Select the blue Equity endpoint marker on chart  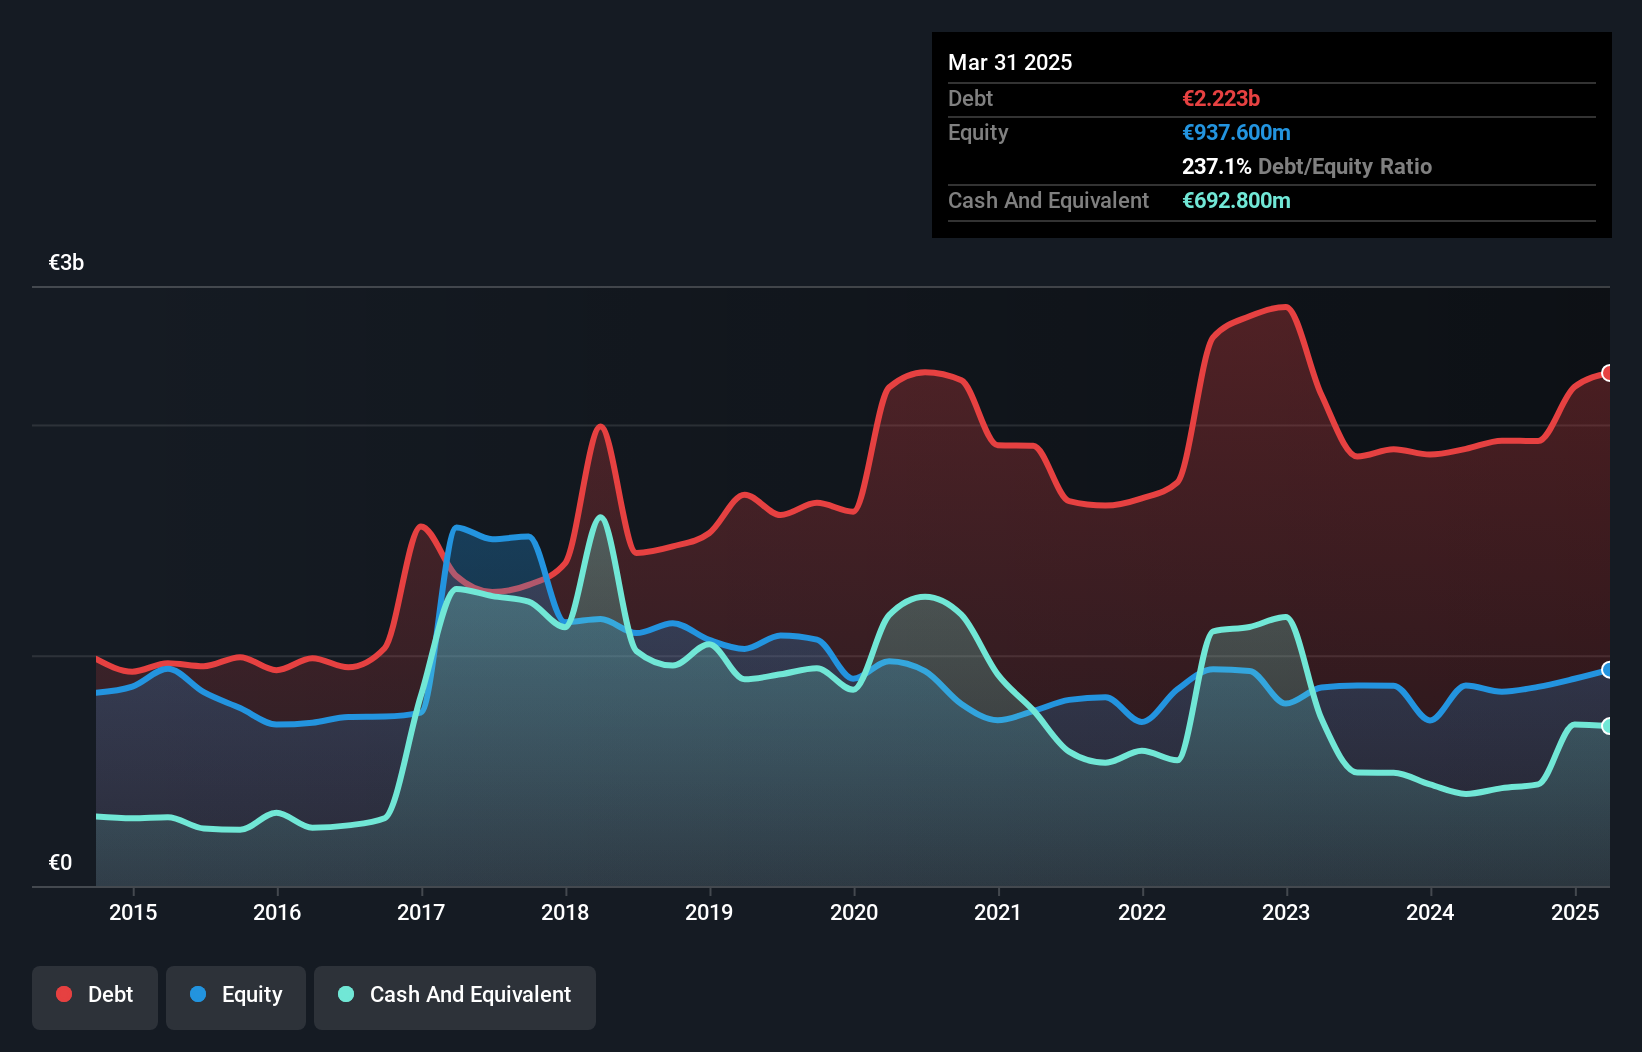click(x=1608, y=670)
